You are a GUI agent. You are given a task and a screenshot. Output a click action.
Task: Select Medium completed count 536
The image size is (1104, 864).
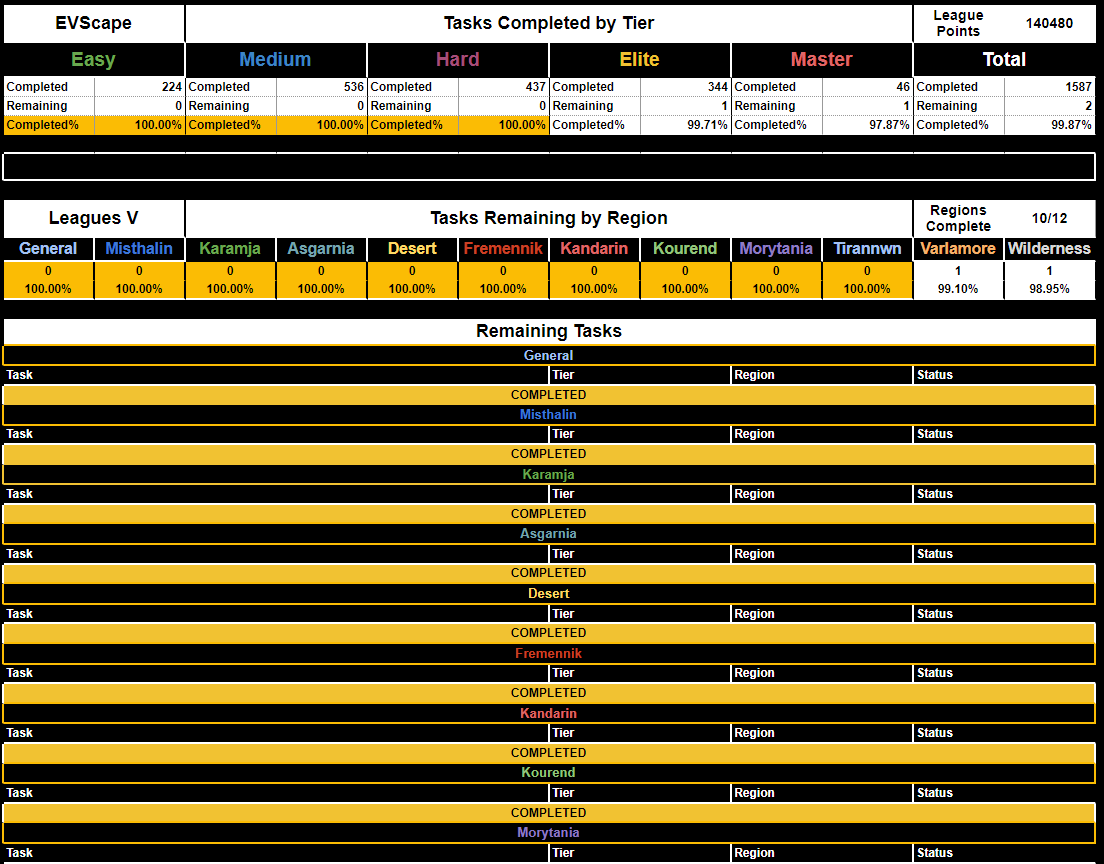click(x=321, y=87)
